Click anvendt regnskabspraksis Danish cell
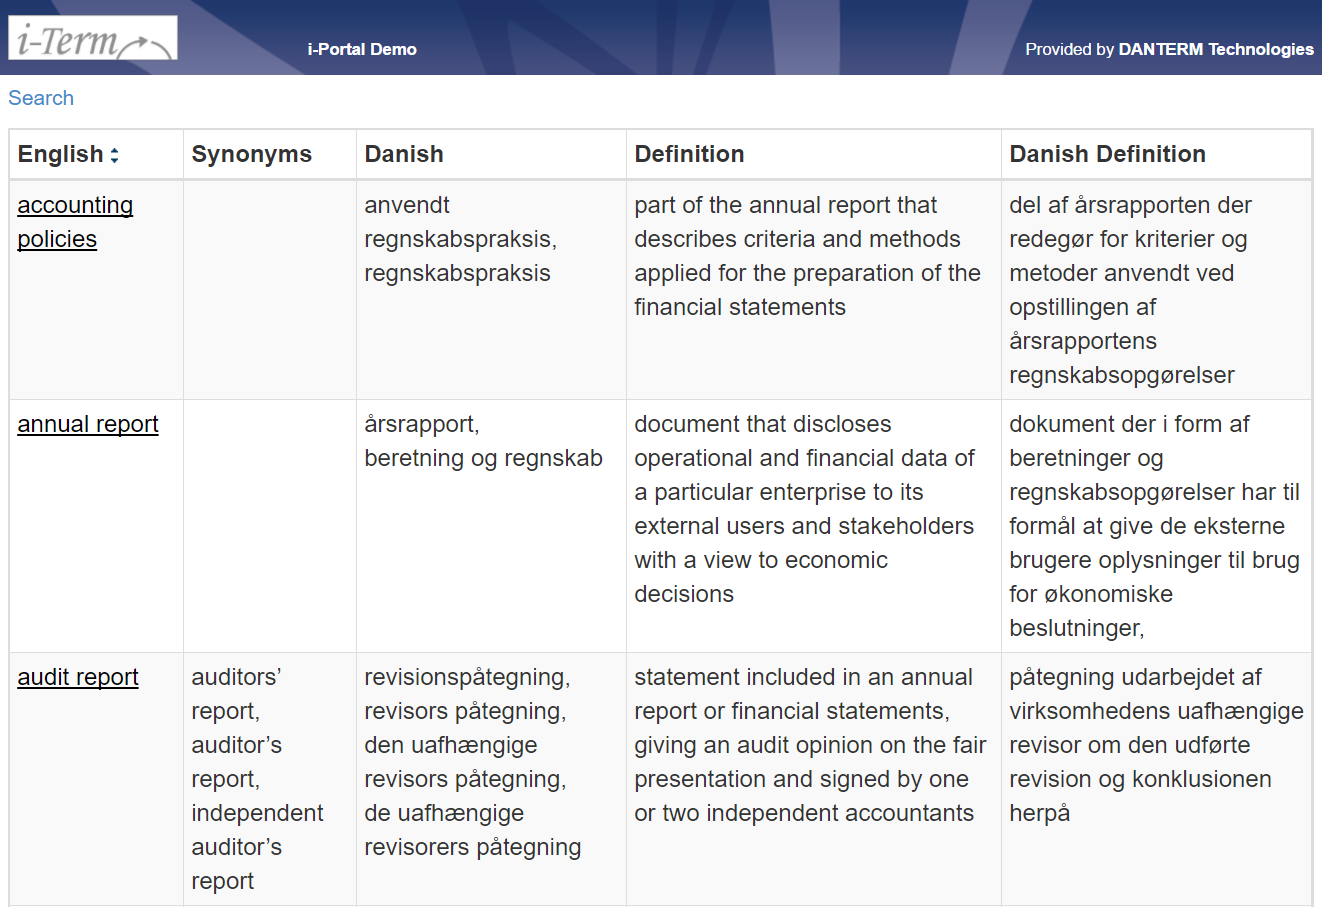Viewport: 1322px width, 907px height. [491, 290]
